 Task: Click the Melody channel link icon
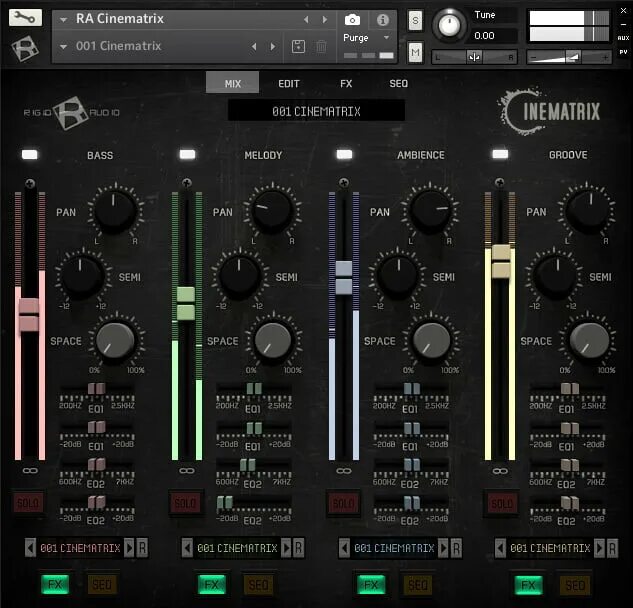coord(187,470)
